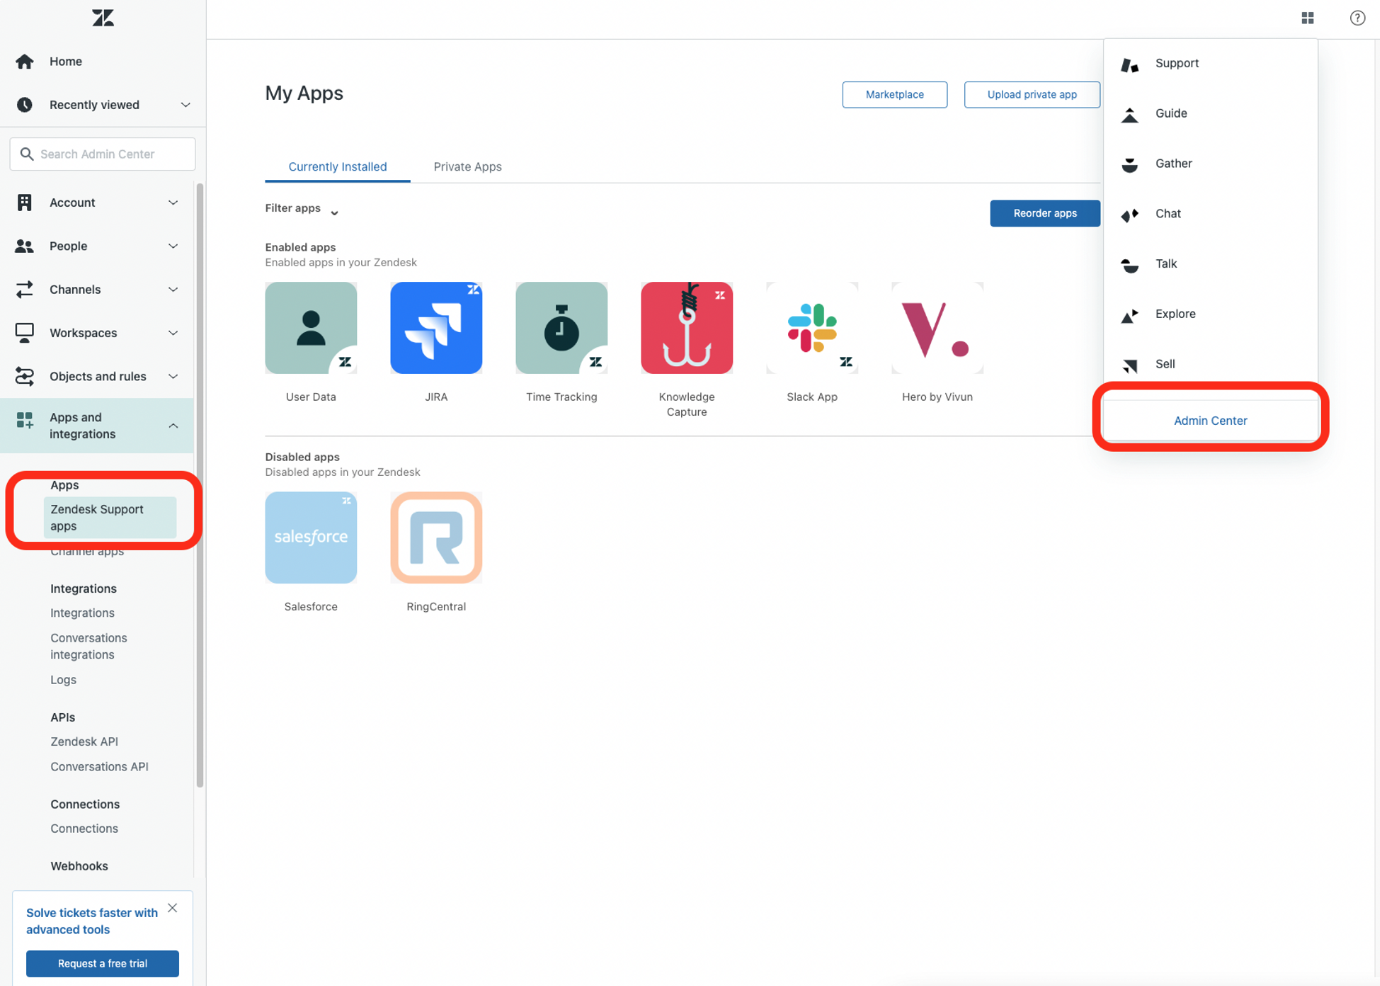Expand the Recently viewed chevron
Image resolution: width=1380 pixels, height=986 pixels.
(185, 105)
